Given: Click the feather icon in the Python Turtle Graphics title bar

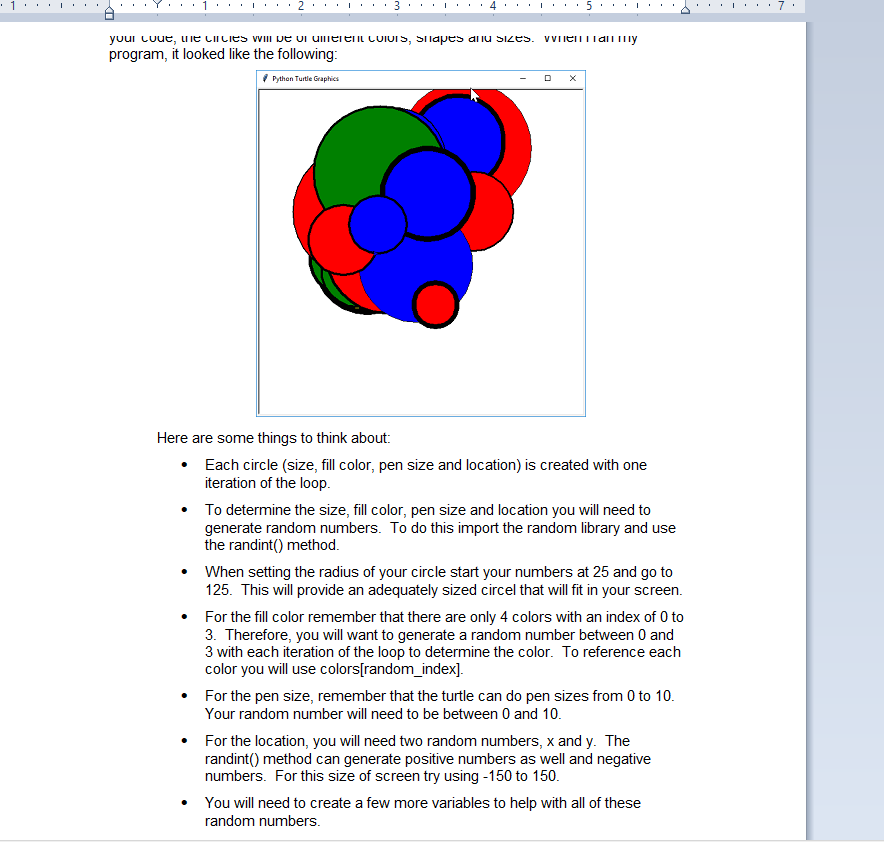Looking at the screenshot, I should coord(266,78).
